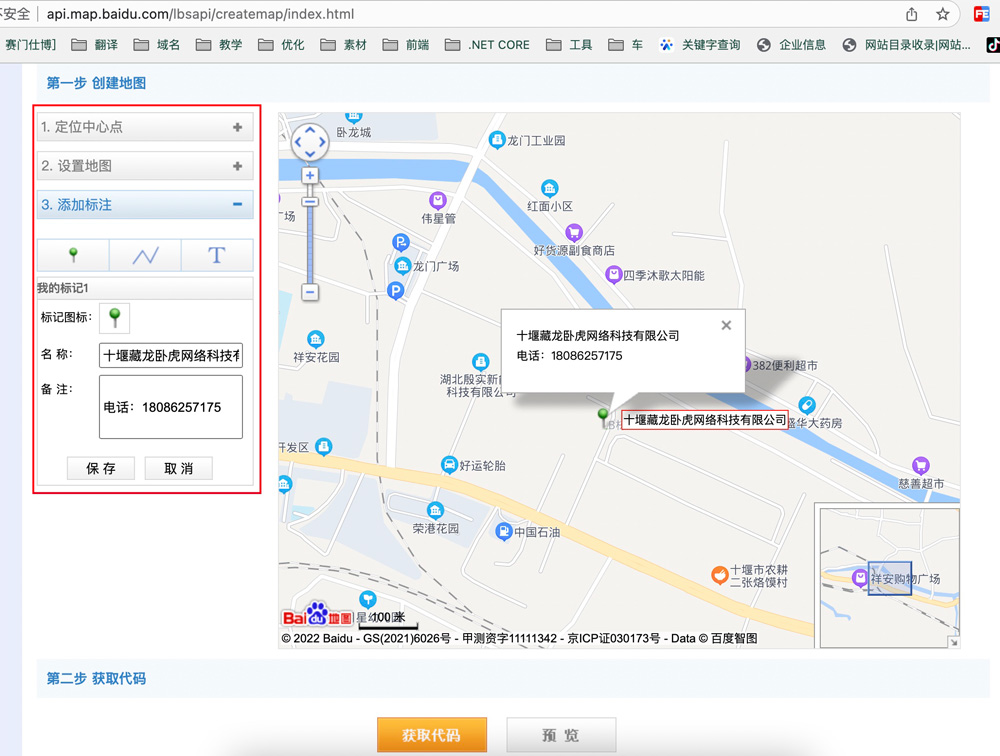This screenshot has height=756, width=1000.
Task: Click the green marker pin on the map
Action: point(603,417)
